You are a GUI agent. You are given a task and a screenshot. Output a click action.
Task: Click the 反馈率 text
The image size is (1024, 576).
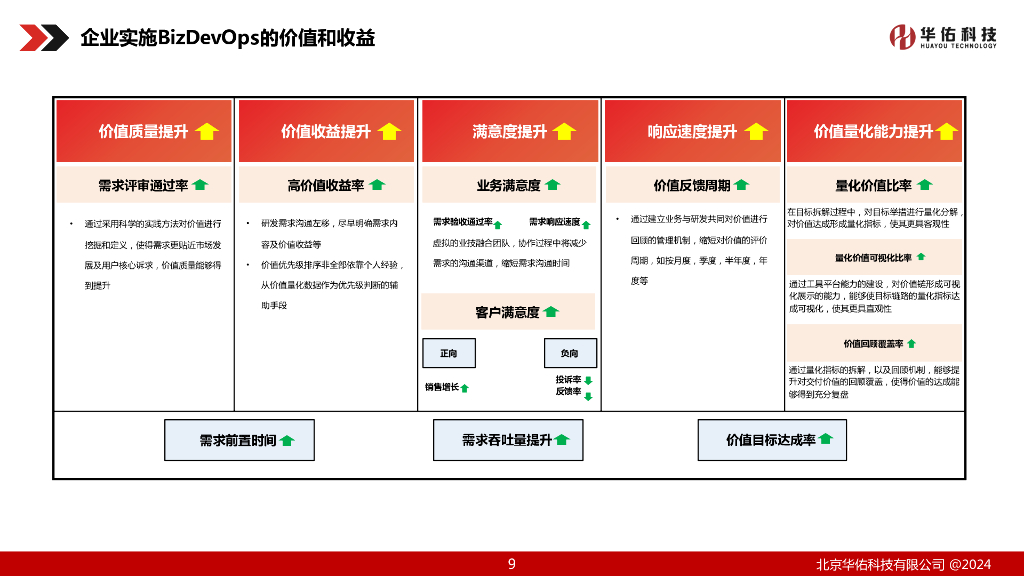pos(568,391)
